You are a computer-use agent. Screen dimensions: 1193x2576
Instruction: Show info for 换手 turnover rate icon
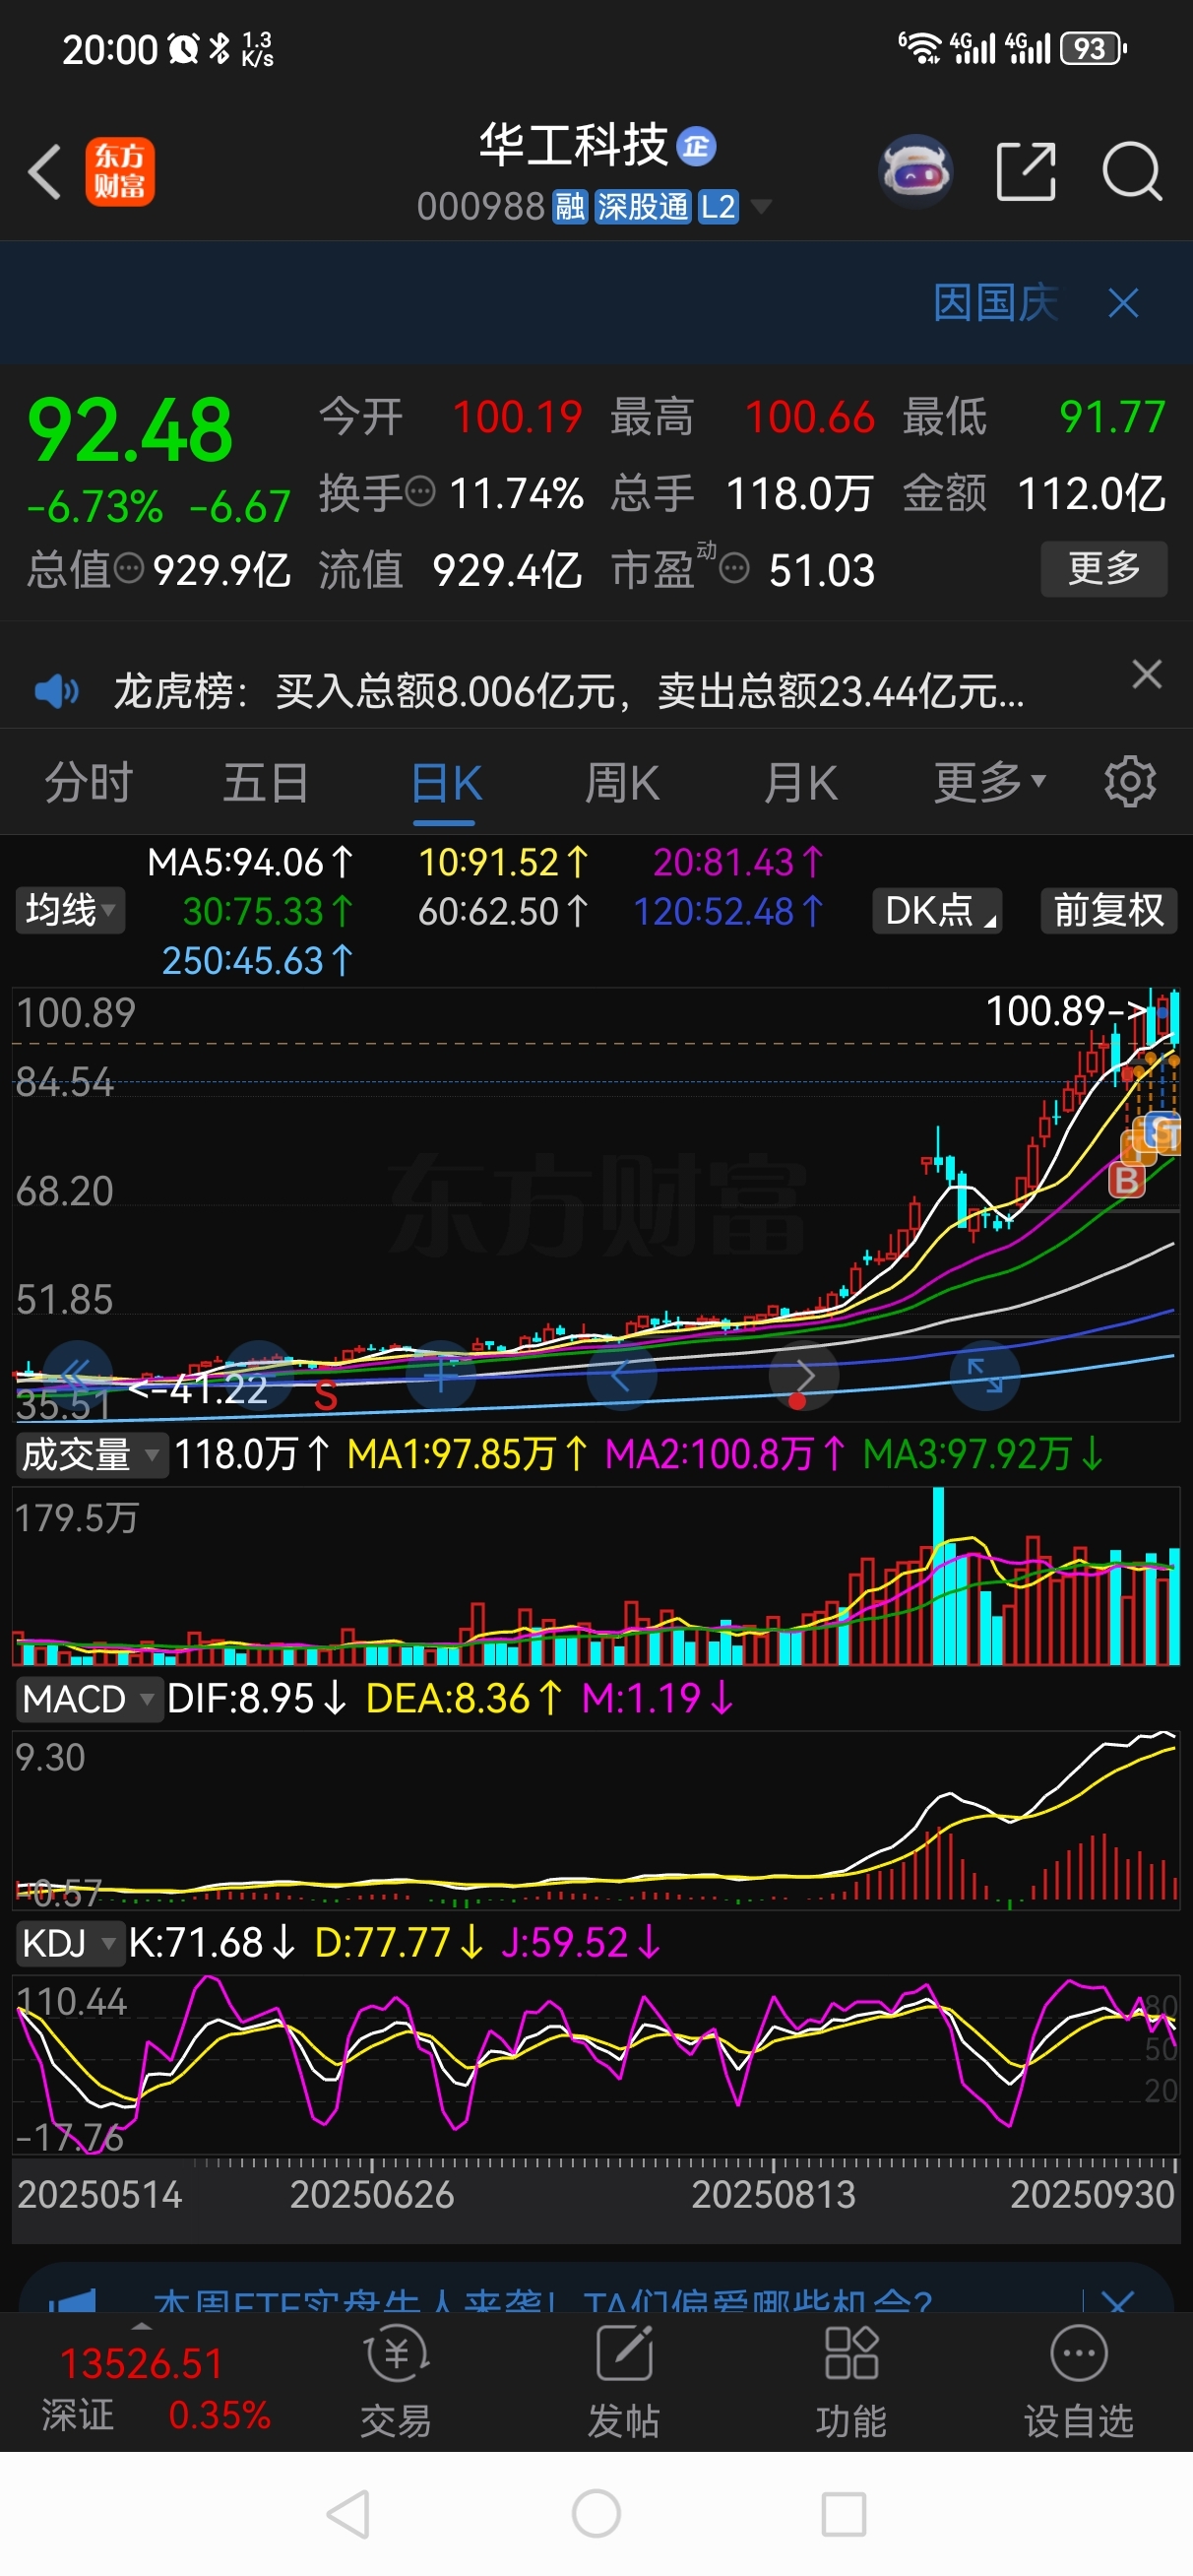pos(421,493)
